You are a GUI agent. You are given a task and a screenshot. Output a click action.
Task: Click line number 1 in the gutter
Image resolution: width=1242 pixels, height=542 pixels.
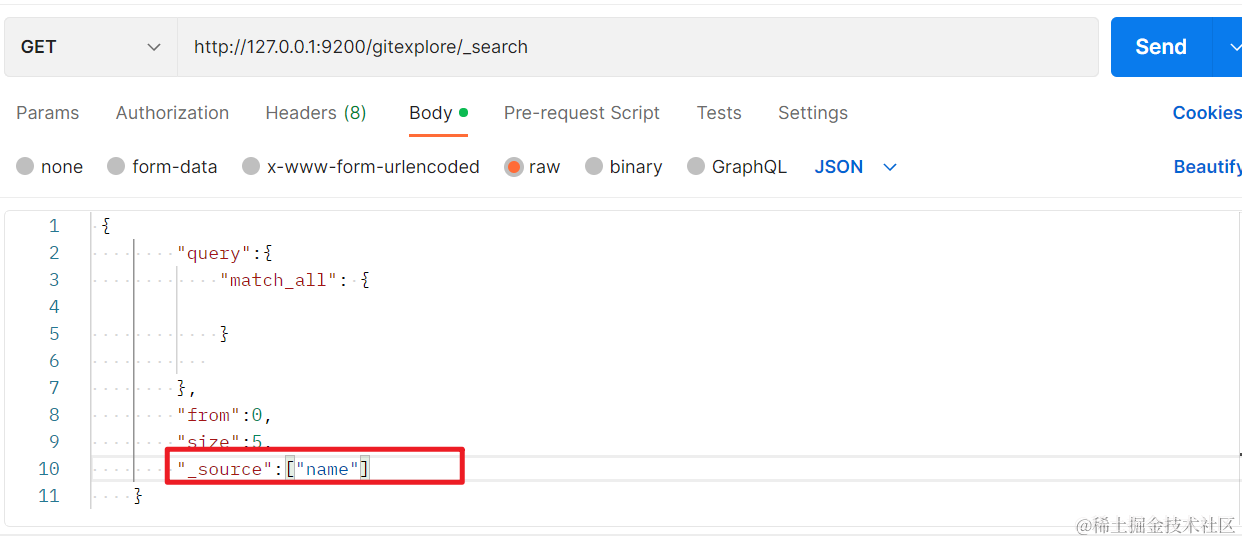point(54,226)
